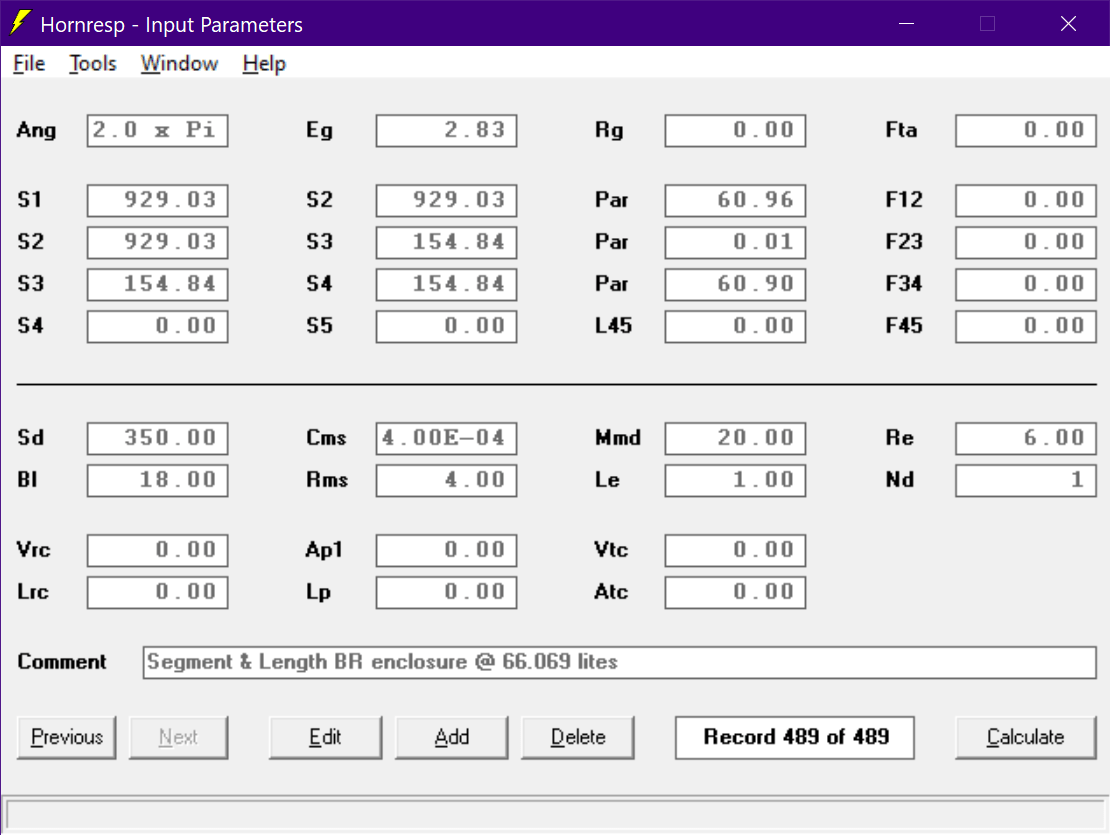
Task: Click the Sd field showing 350.00
Action: pyautogui.click(x=157, y=438)
